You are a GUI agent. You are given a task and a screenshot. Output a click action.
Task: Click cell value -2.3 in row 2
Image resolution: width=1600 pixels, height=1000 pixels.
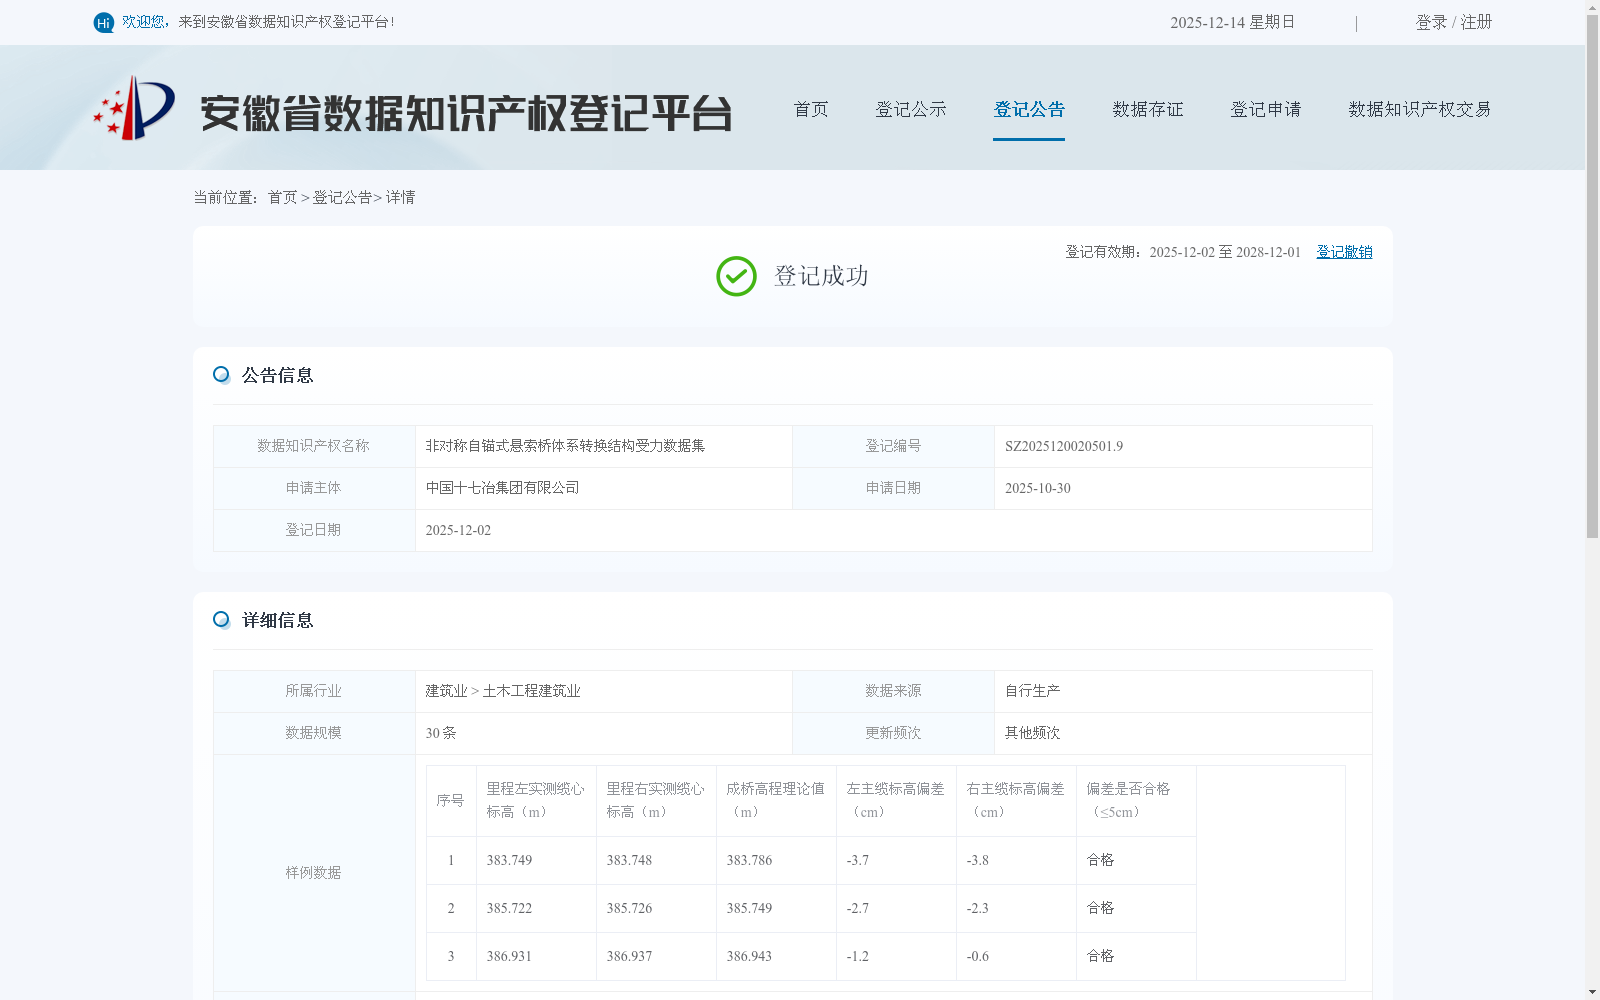(x=977, y=908)
